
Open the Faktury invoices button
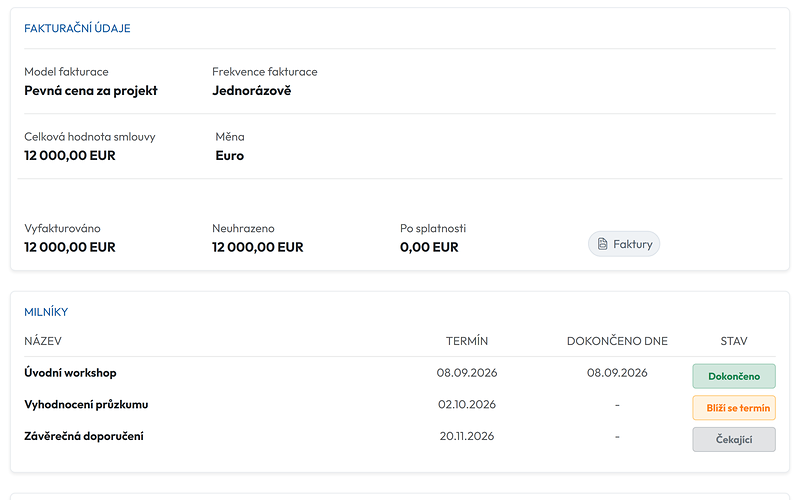point(623,244)
